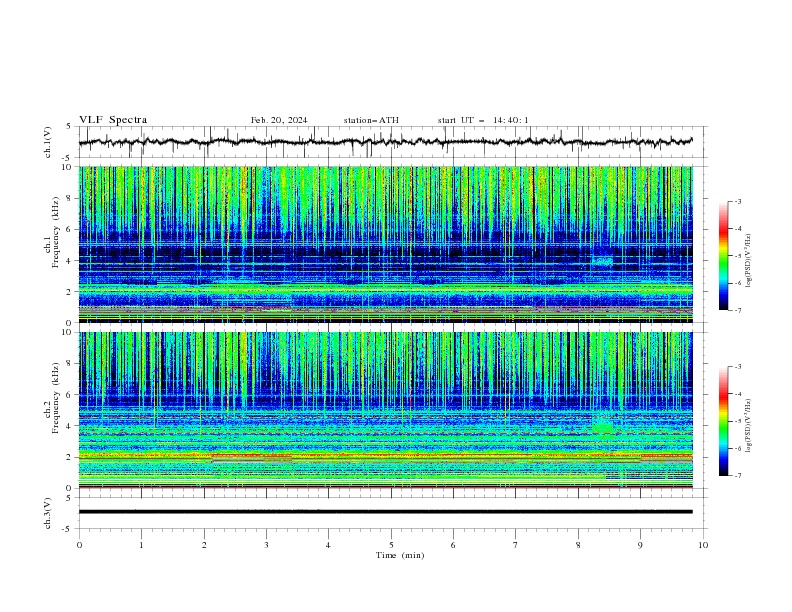Select the date text 'Feb. 20, 2024'
The height and width of the screenshot is (612, 792).
[x=279, y=120]
